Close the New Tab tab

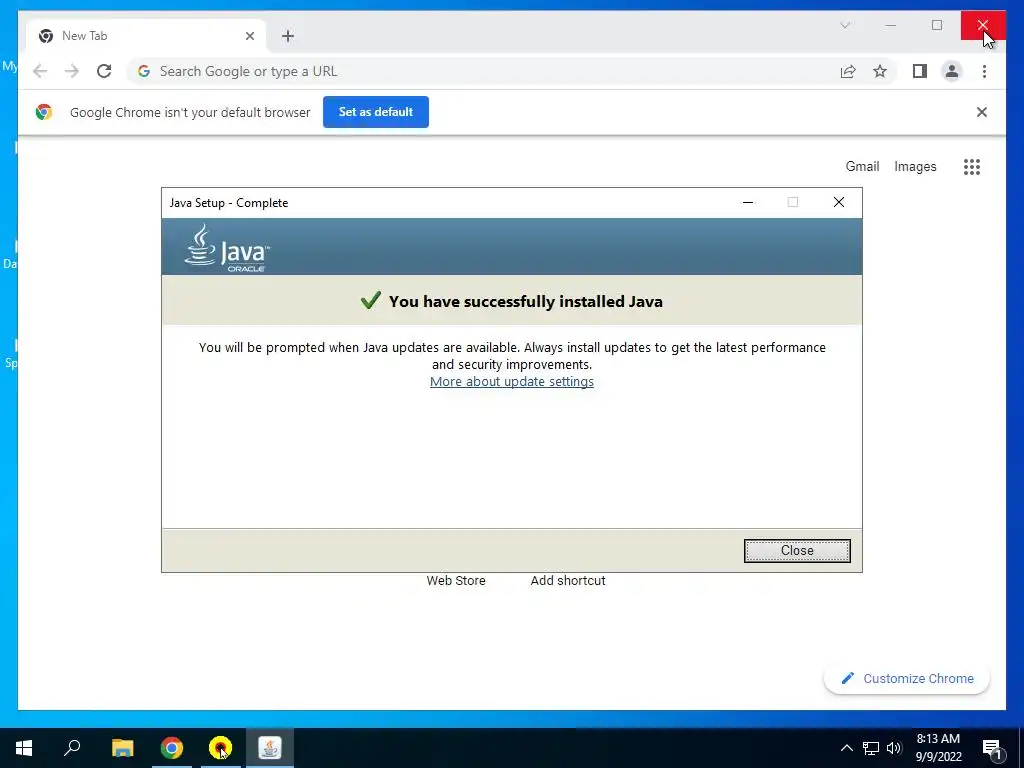tap(249, 36)
